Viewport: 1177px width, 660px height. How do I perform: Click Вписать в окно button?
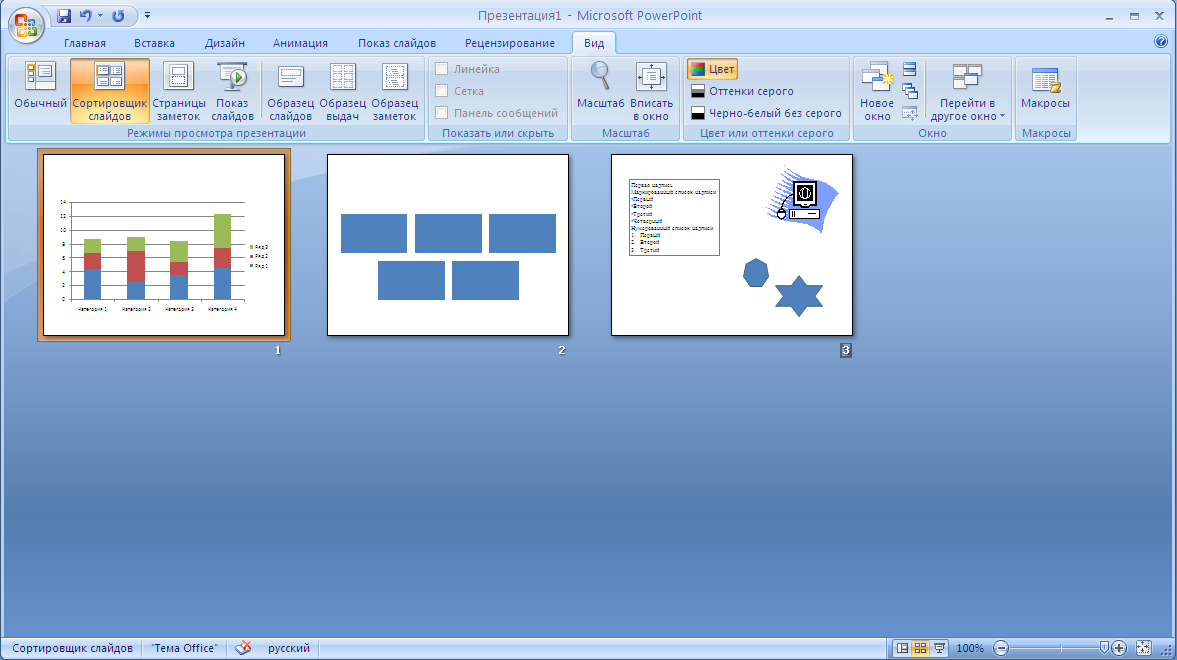[651, 91]
